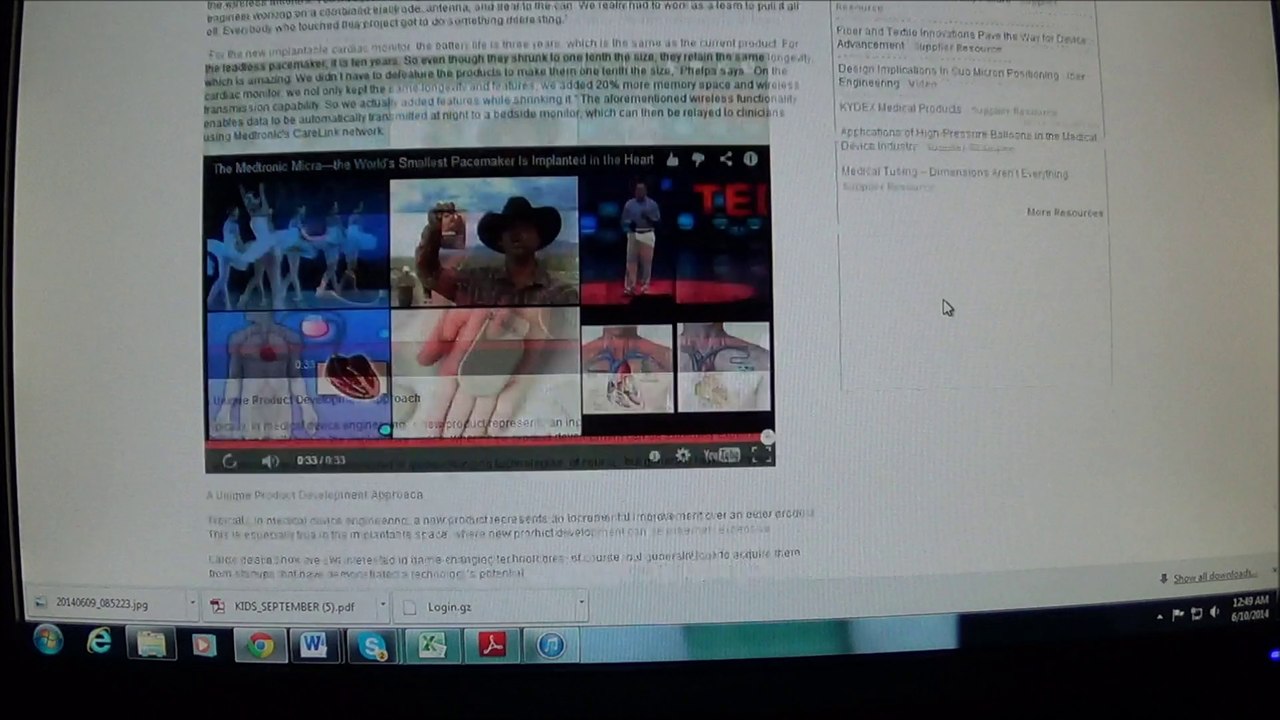Screen dimensions: 1280x720
Task: Replay the finished video
Action: (x=229, y=460)
